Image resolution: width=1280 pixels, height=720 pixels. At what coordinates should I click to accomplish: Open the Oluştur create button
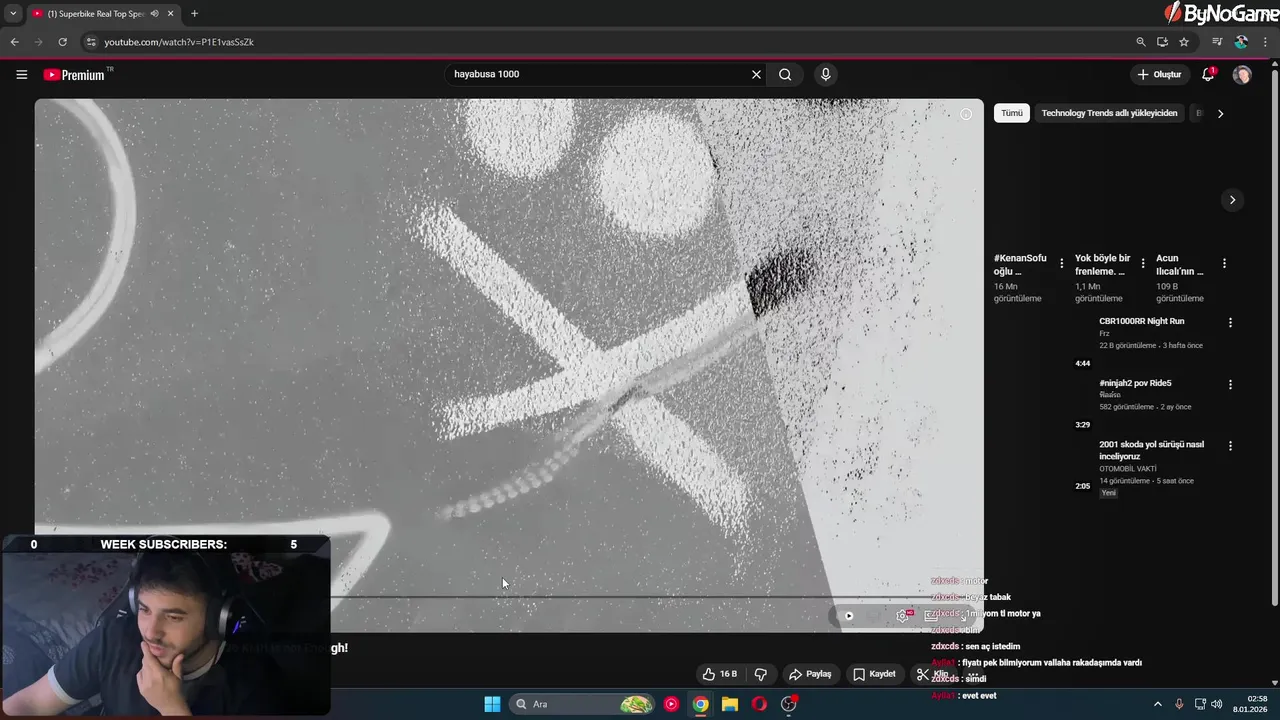1159,74
